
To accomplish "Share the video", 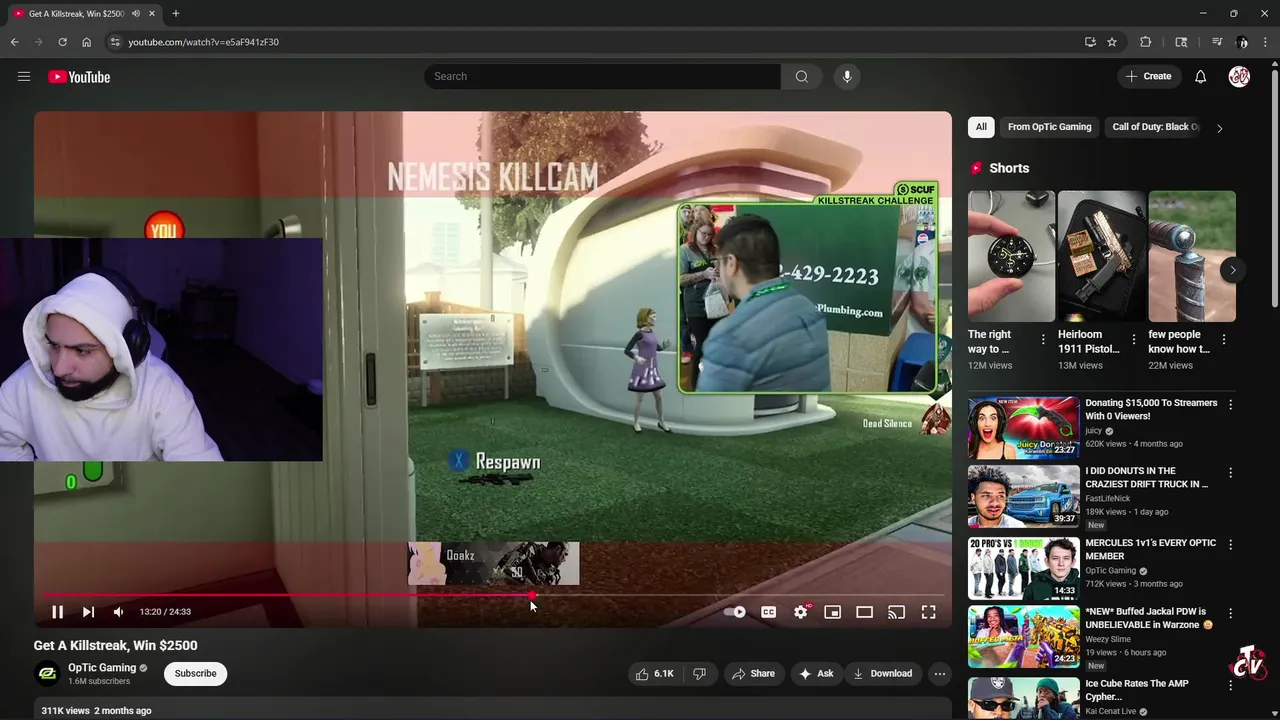I will pyautogui.click(x=753, y=674).
